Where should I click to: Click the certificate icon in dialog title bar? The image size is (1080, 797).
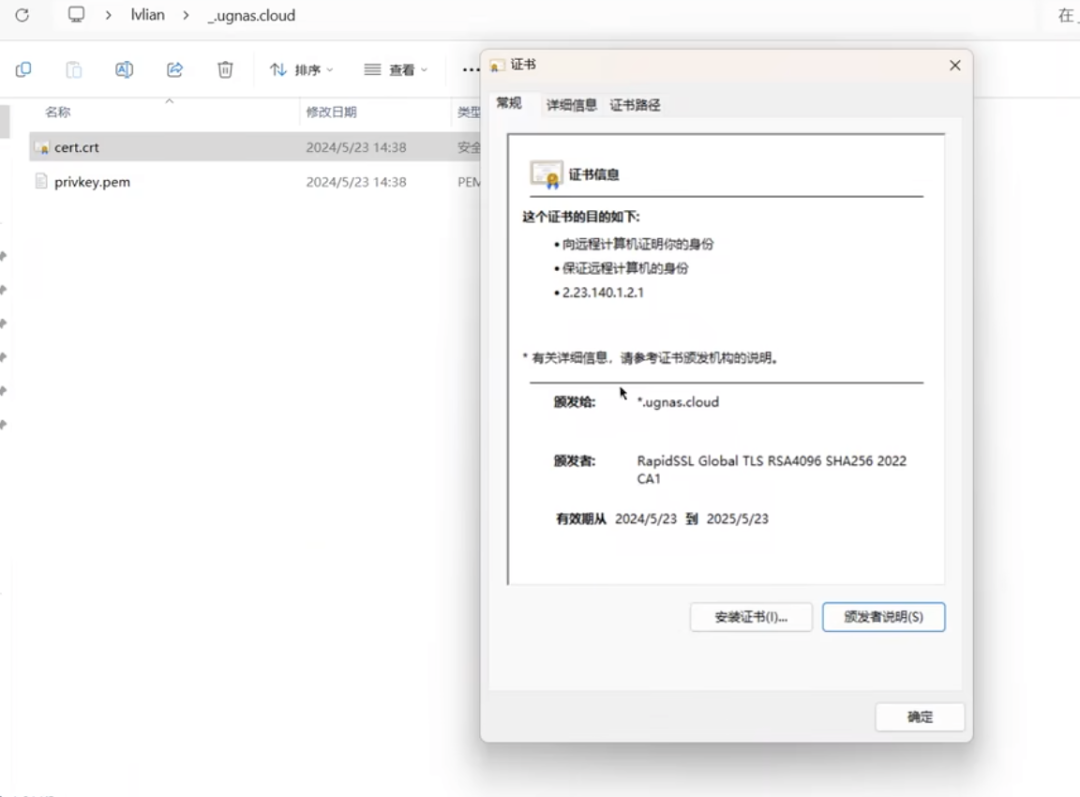pos(496,65)
